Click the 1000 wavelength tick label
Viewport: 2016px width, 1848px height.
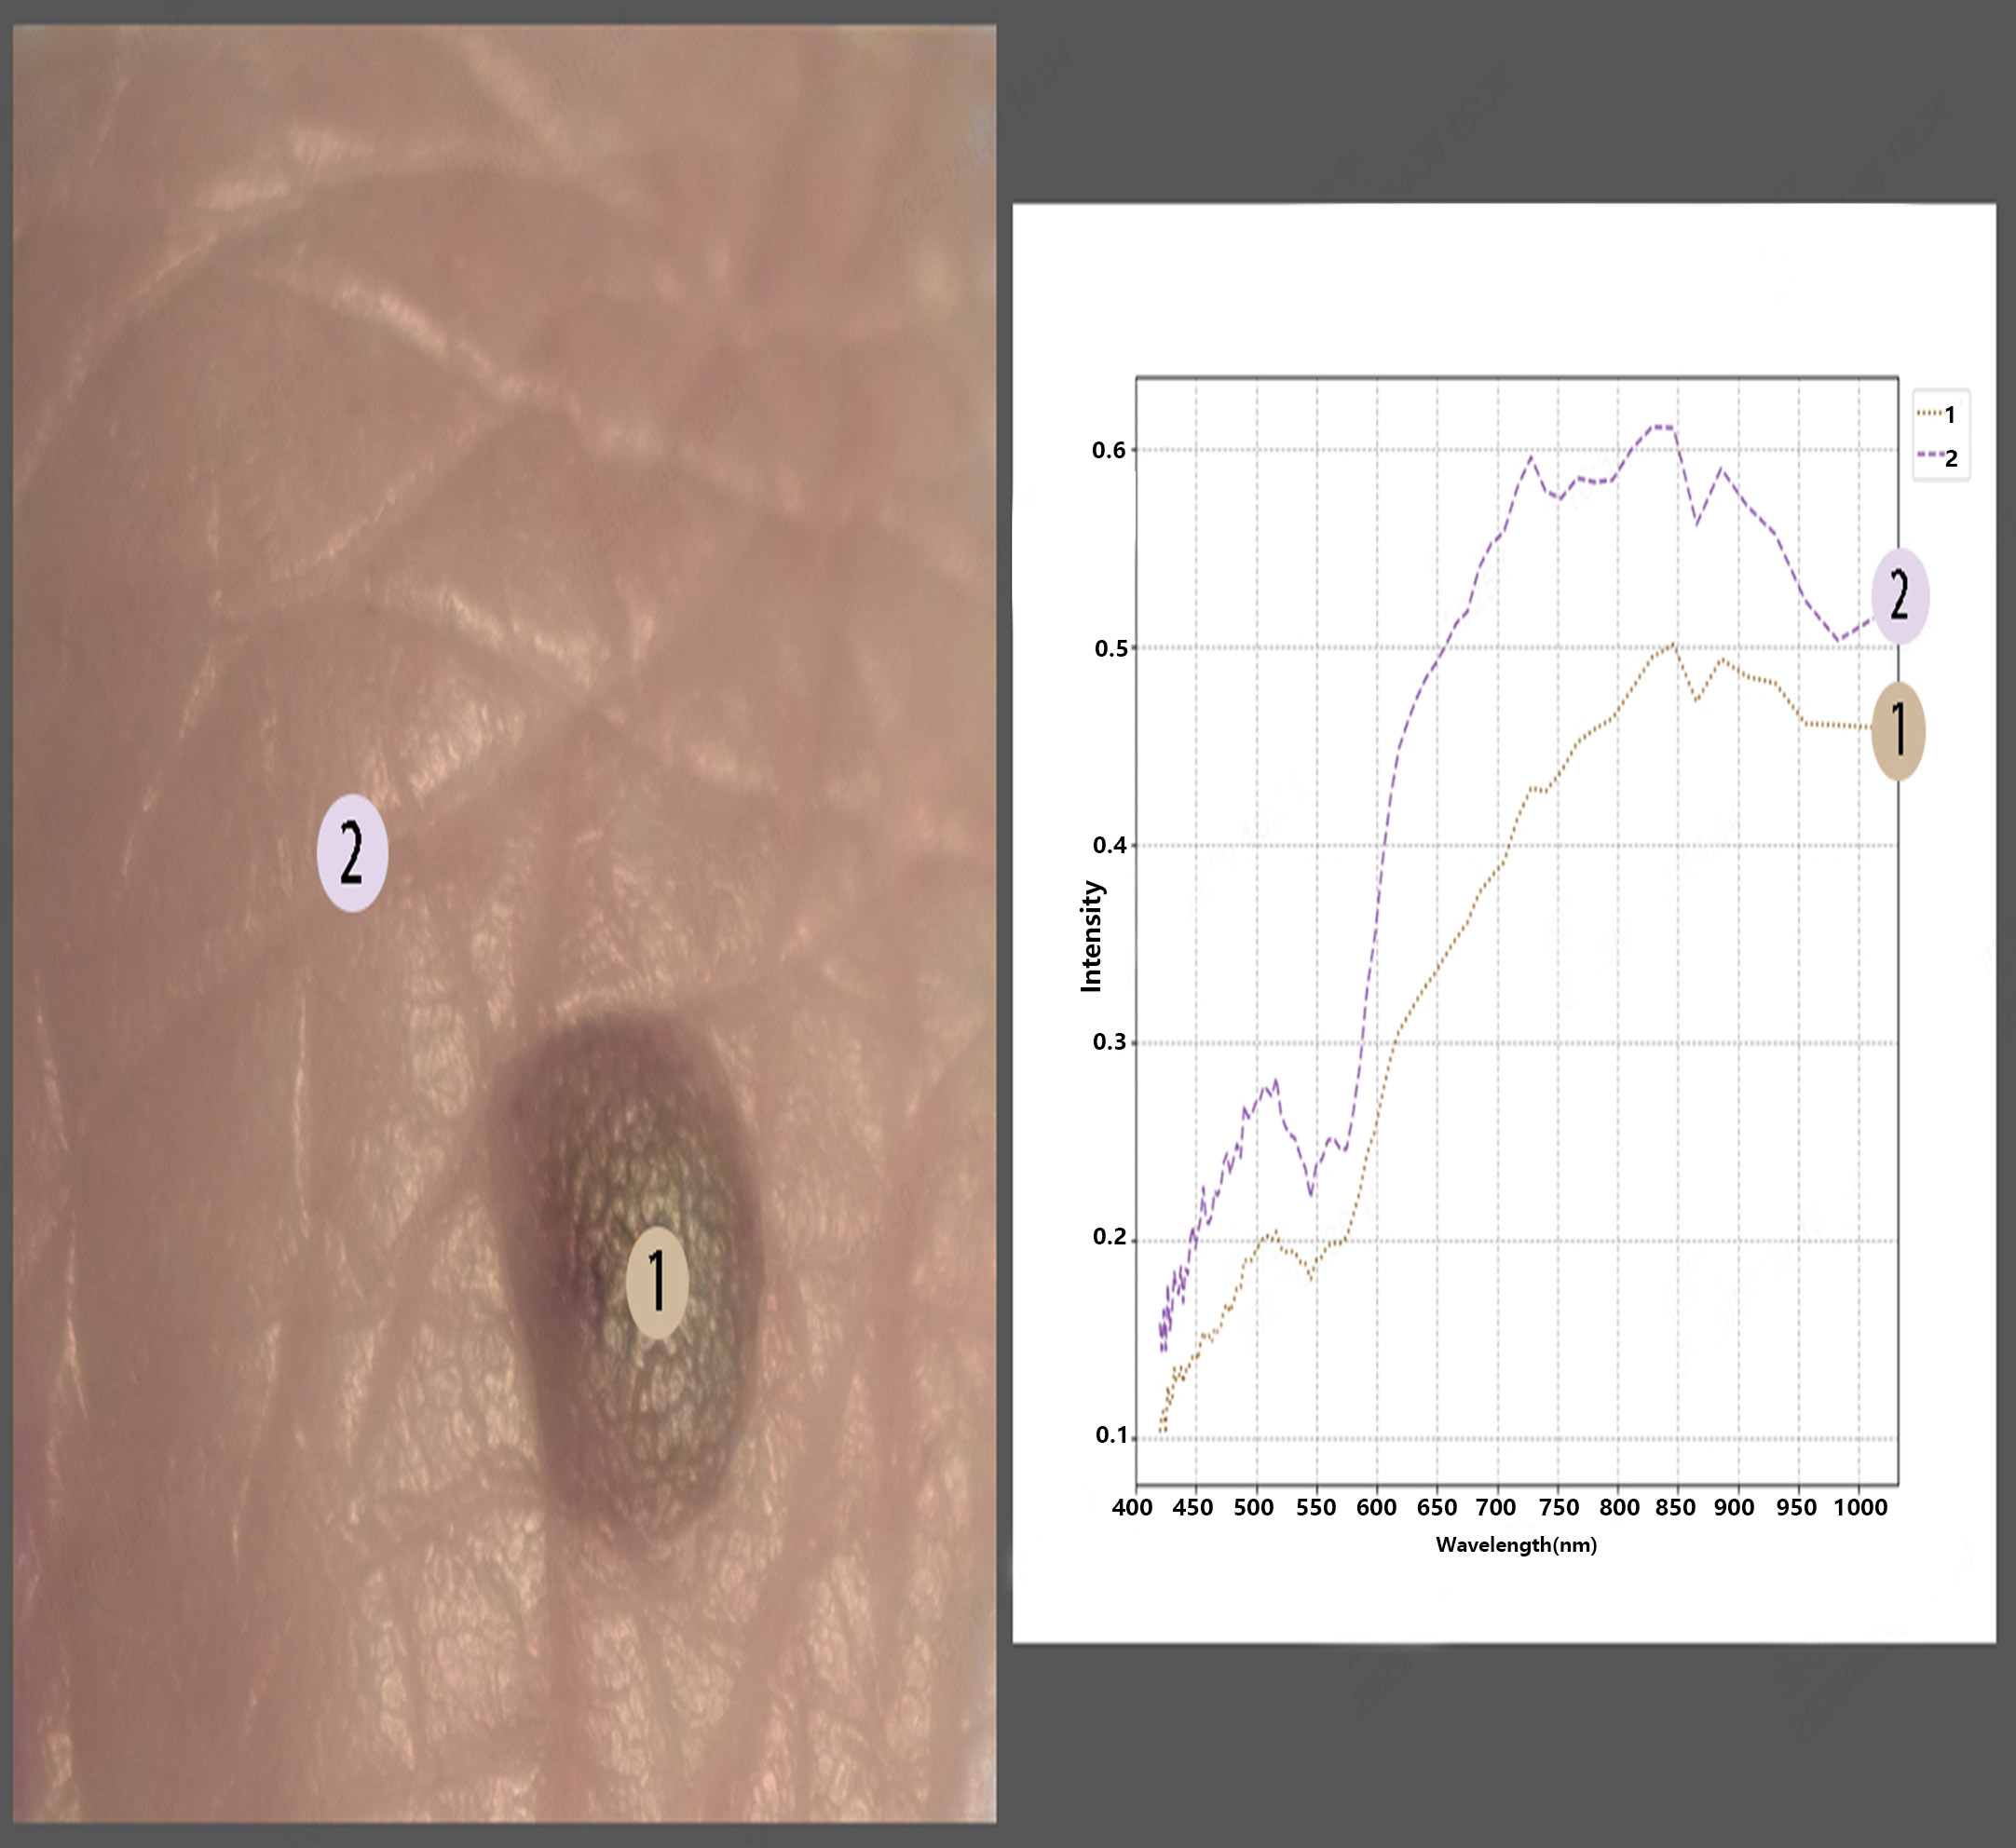(1860, 1508)
